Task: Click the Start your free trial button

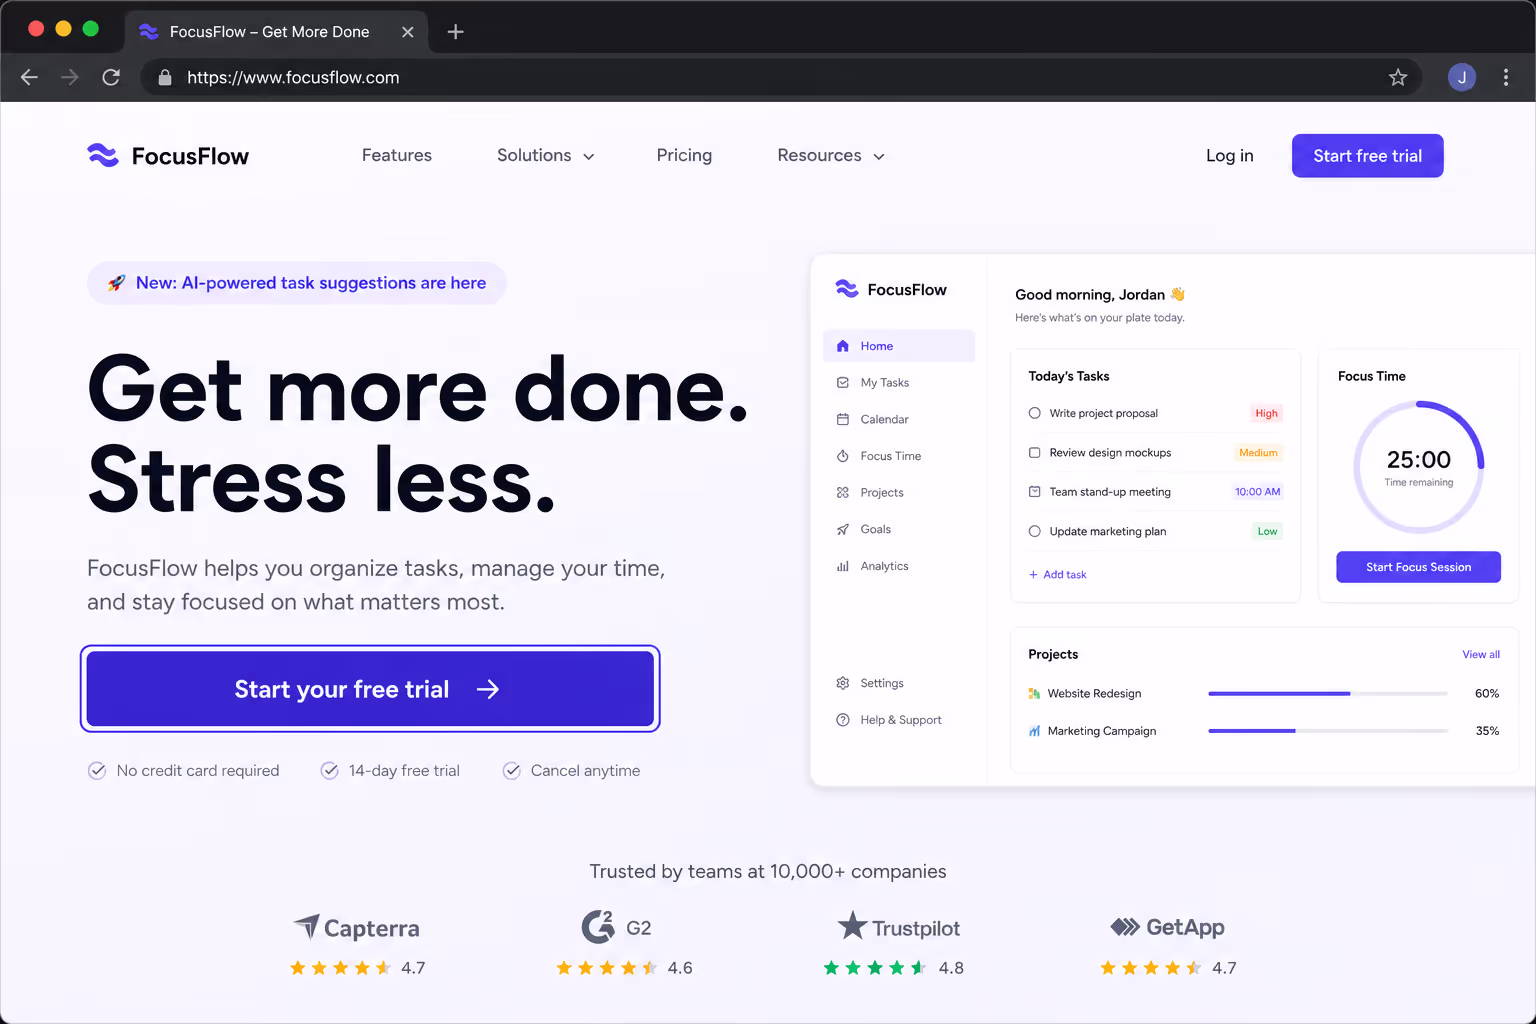Action: pyautogui.click(x=370, y=689)
